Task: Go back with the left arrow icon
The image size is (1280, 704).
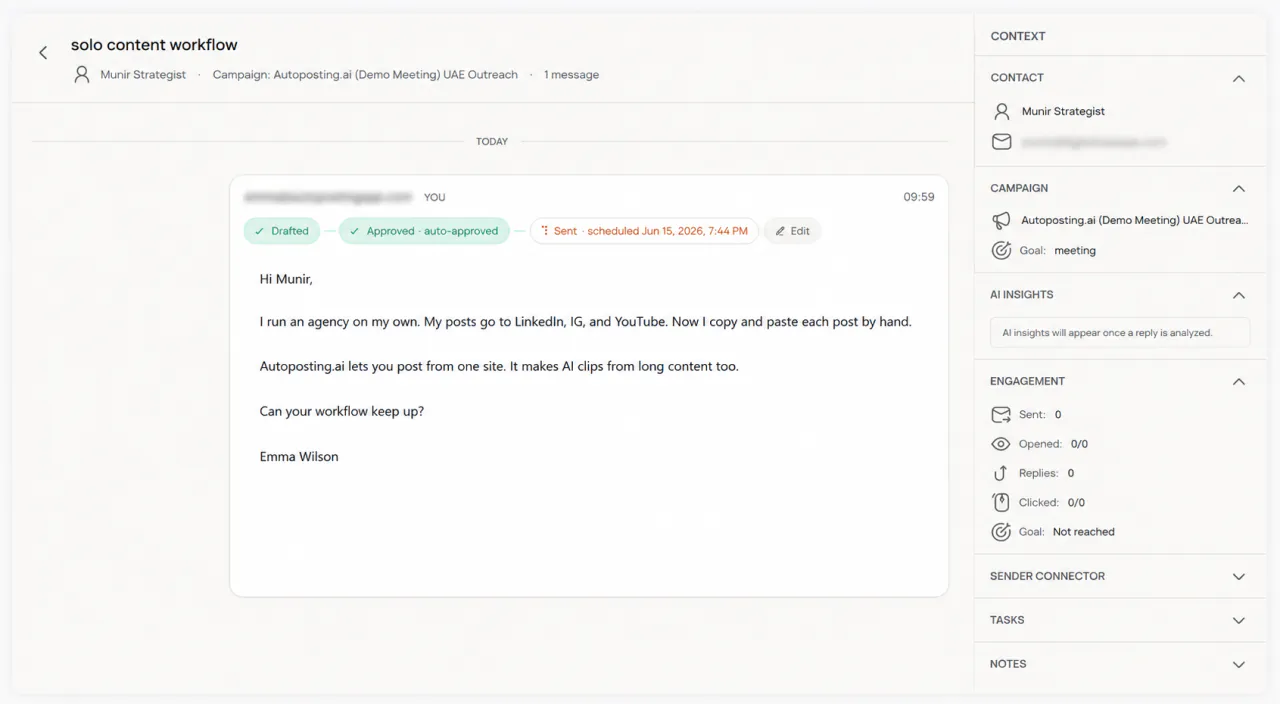Action: [x=43, y=53]
